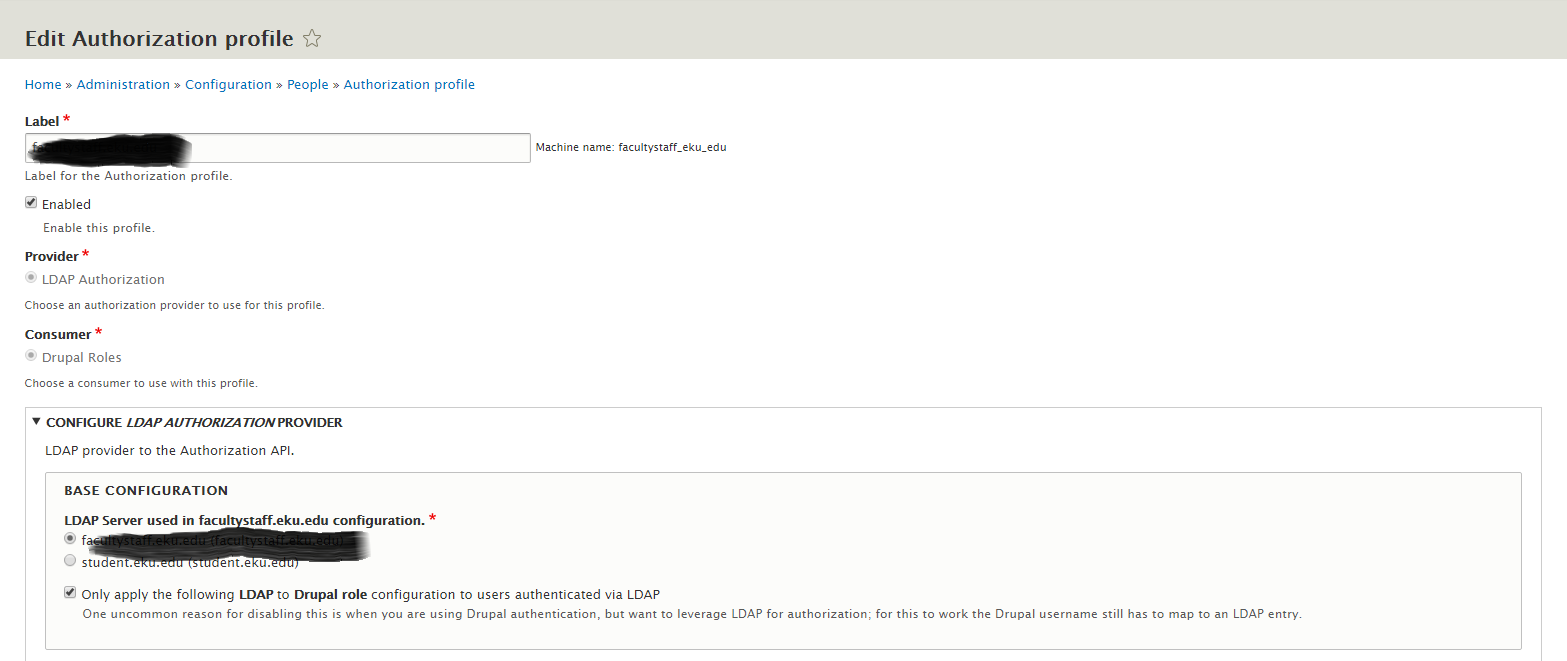
Task: Click 'Choose an authorization provider' help text
Action: tap(174, 305)
